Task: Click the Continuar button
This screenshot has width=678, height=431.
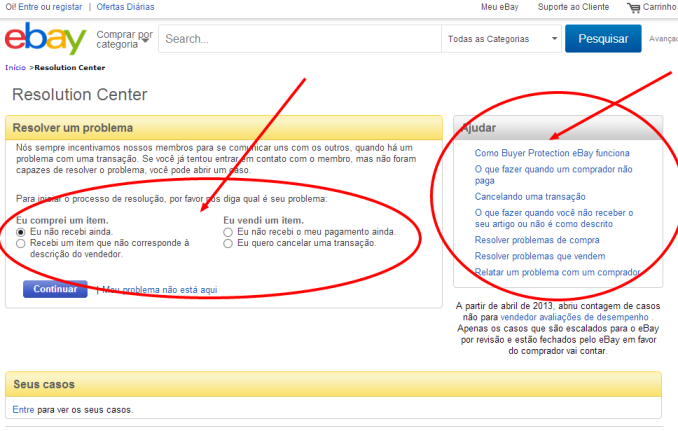Action: (55, 289)
